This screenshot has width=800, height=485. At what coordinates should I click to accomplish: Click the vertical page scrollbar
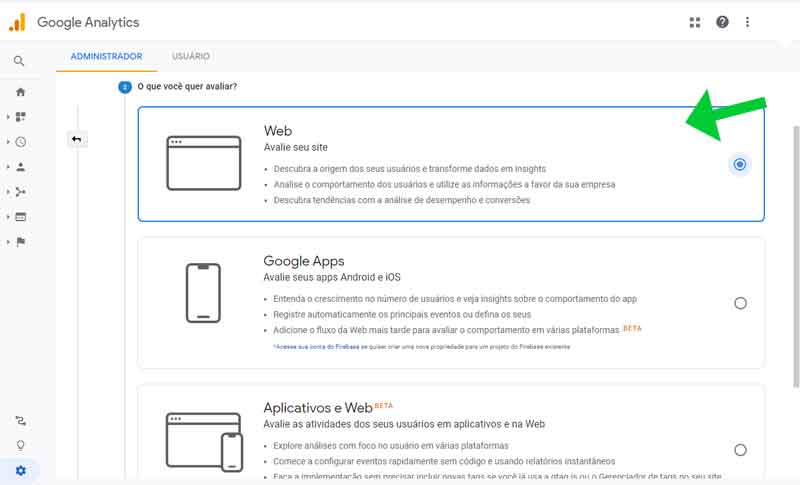796,256
